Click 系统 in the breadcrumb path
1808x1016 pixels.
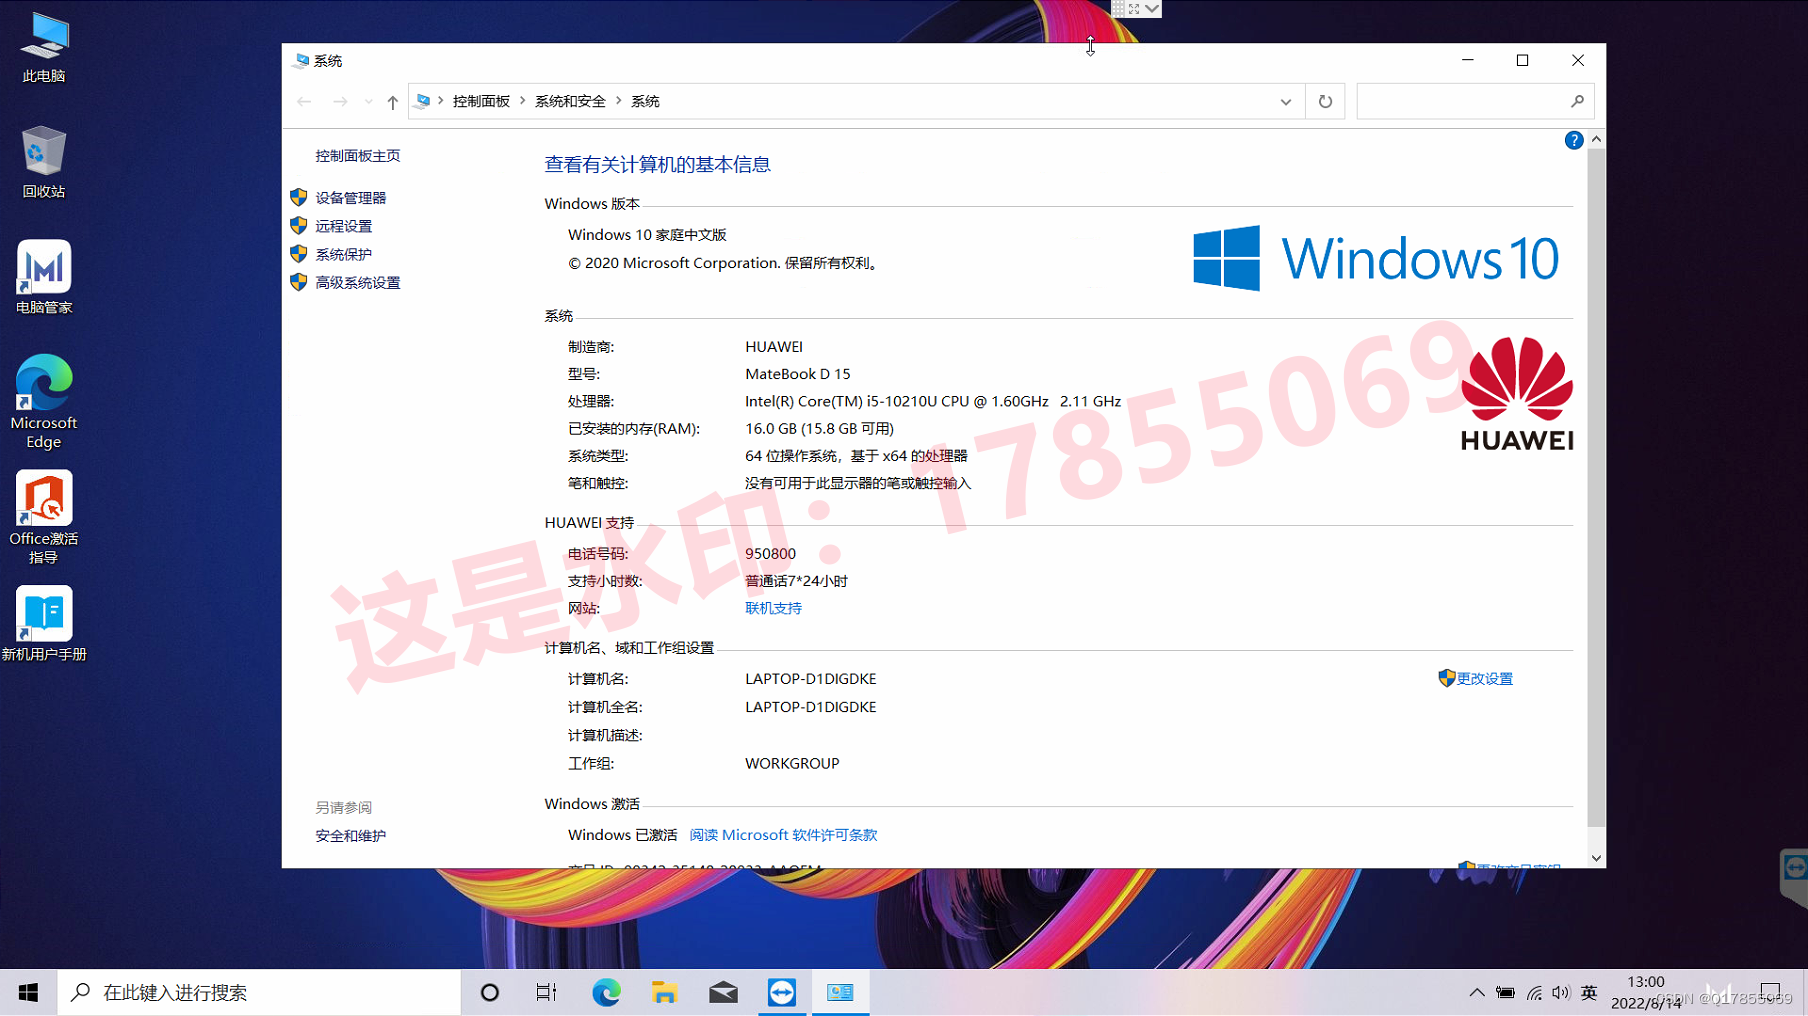tap(645, 101)
